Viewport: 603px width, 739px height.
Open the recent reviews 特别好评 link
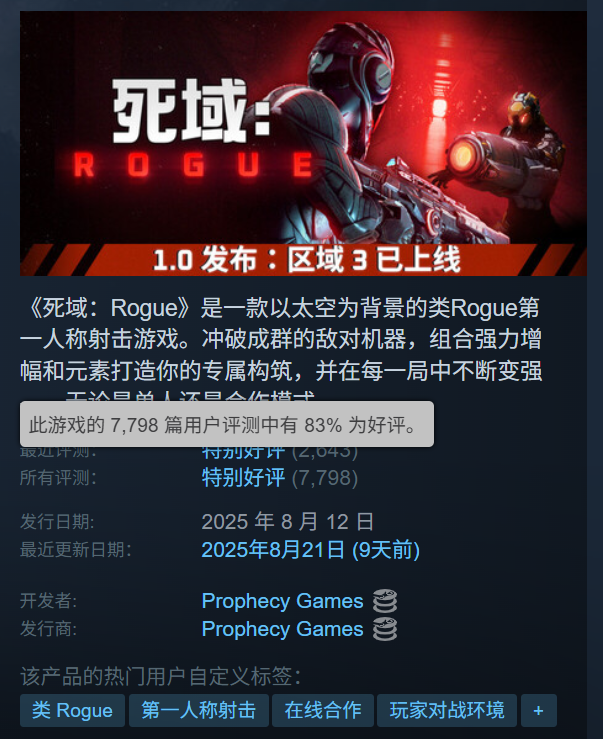pyautogui.click(x=243, y=452)
